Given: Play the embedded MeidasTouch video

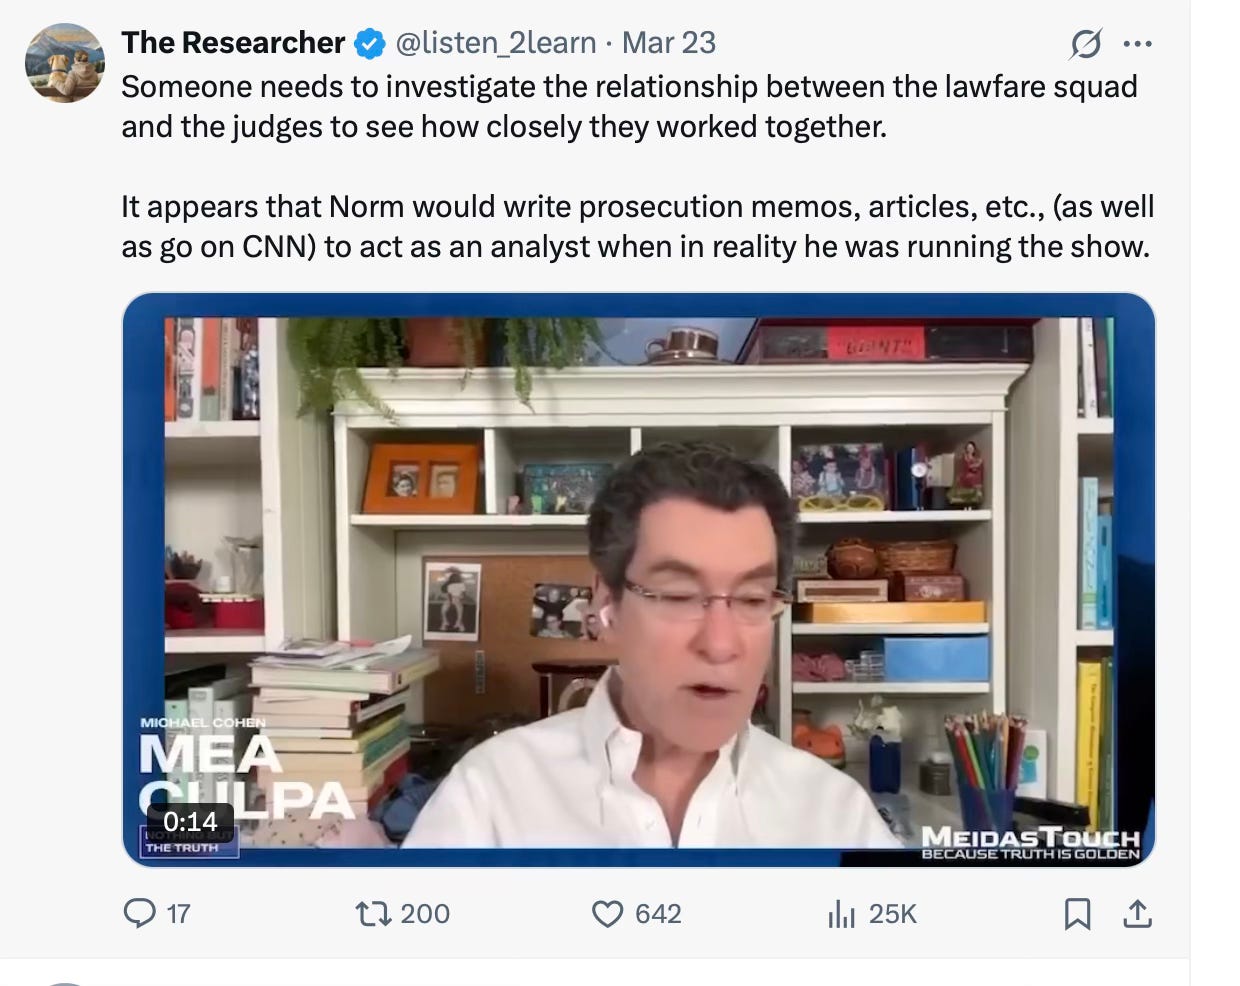Looking at the screenshot, I should pos(639,580).
